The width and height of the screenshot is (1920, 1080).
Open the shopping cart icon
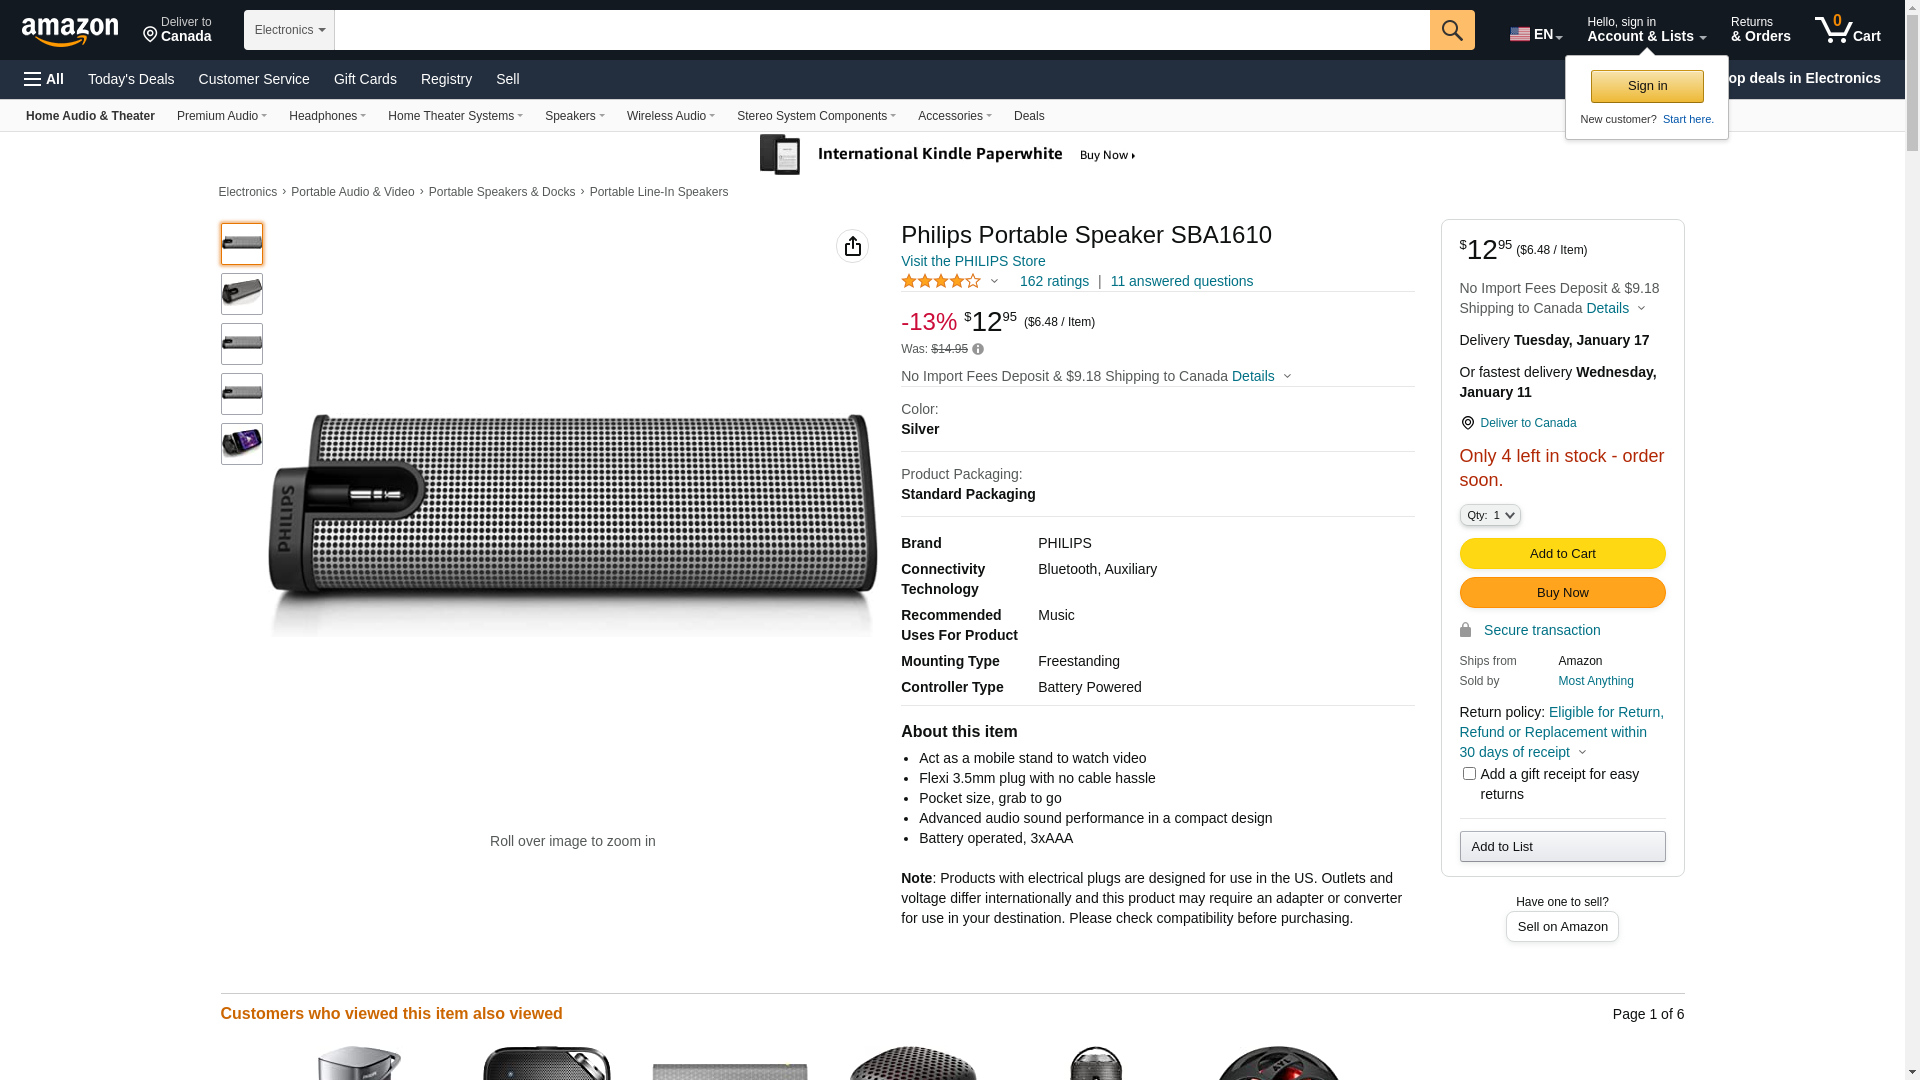point(1847,30)
